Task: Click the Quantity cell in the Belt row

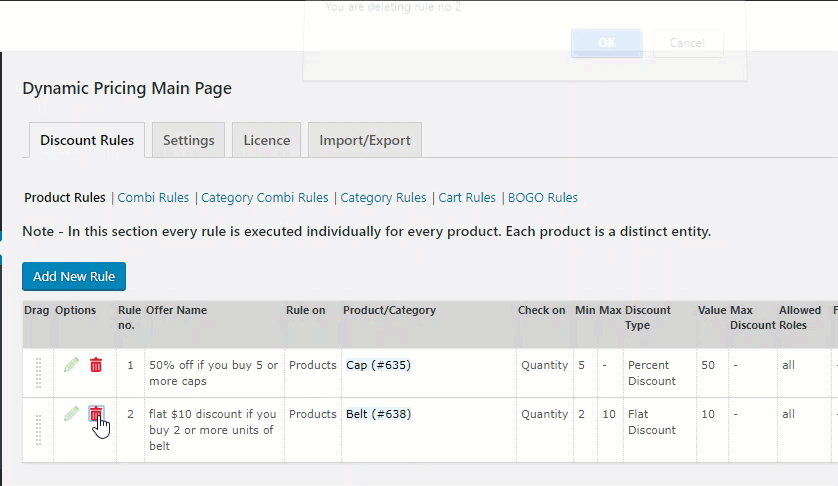Action: [x=545, y=414]
